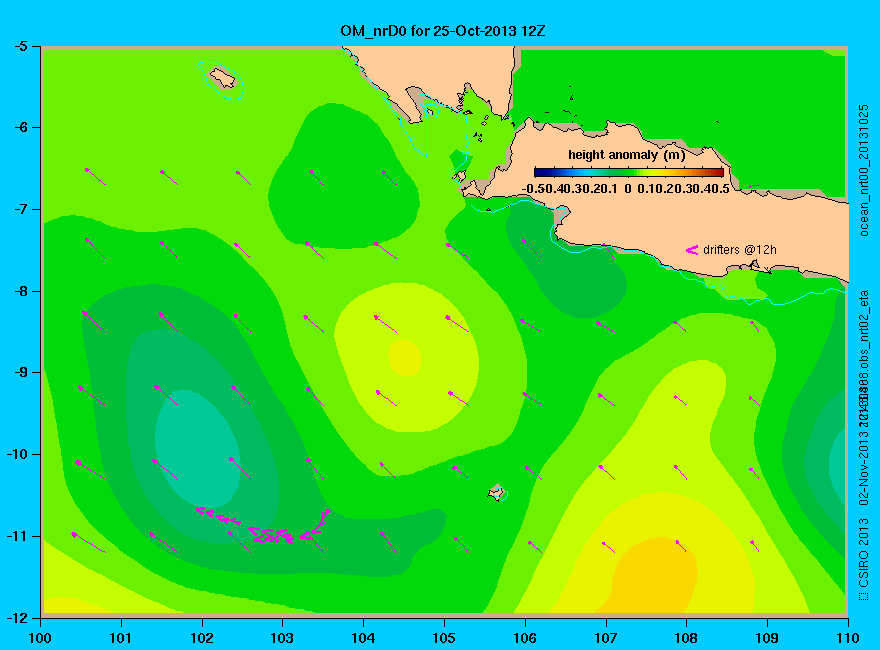Click the x-axis label 104
880x650 pixels.
point(363,638)
